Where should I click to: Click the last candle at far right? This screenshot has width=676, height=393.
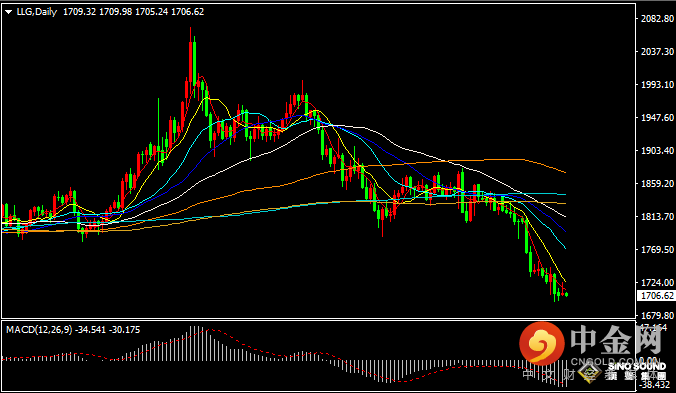pos(566,294)
